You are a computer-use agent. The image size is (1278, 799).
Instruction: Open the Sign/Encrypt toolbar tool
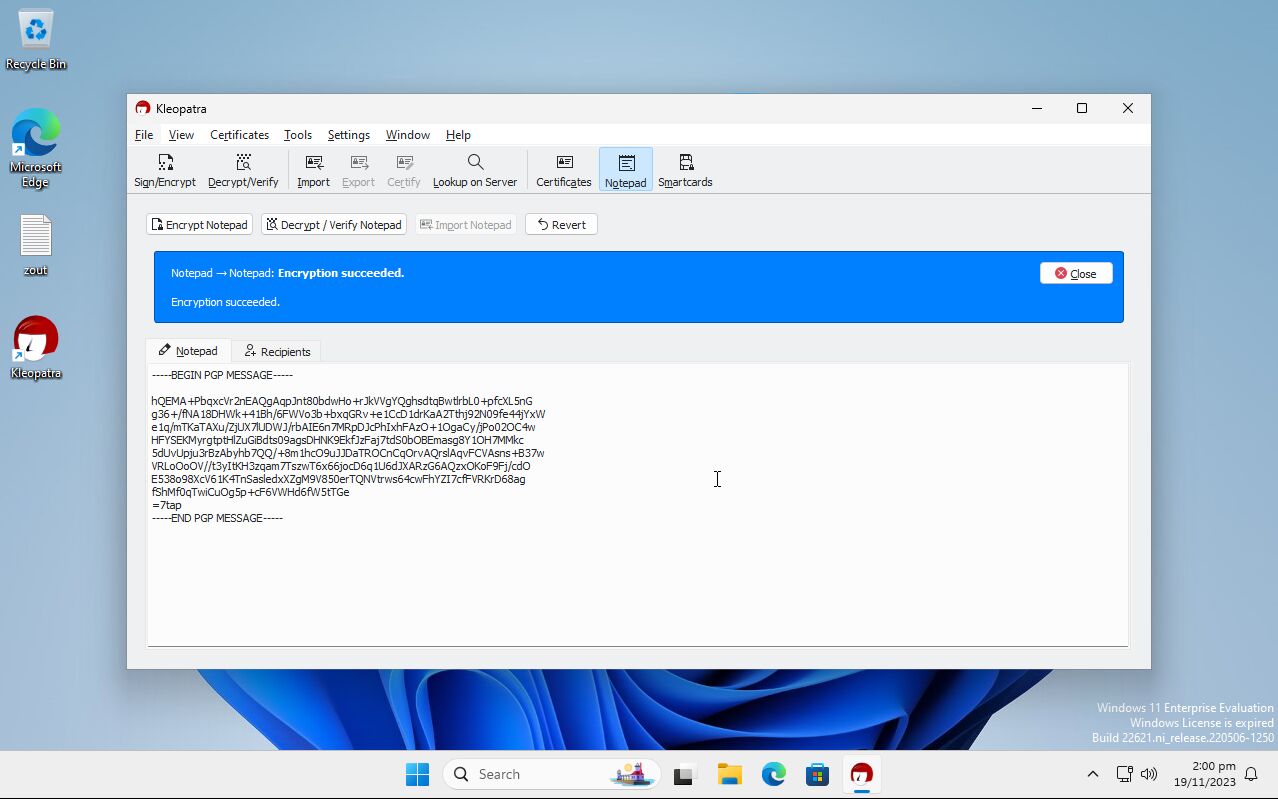[165, 170]
